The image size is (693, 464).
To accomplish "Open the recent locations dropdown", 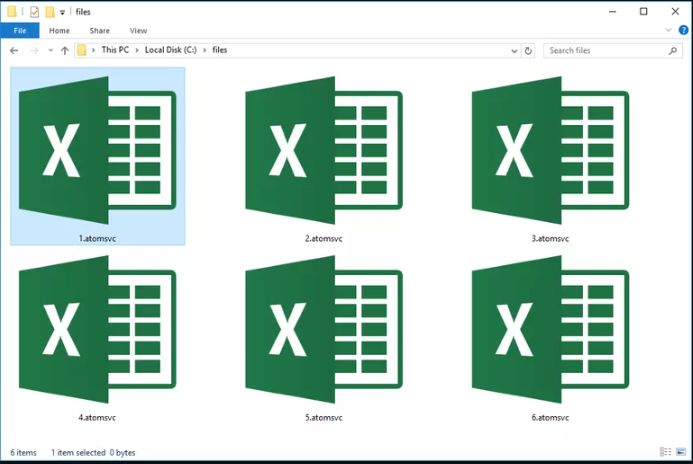I will tap(50, 50).
